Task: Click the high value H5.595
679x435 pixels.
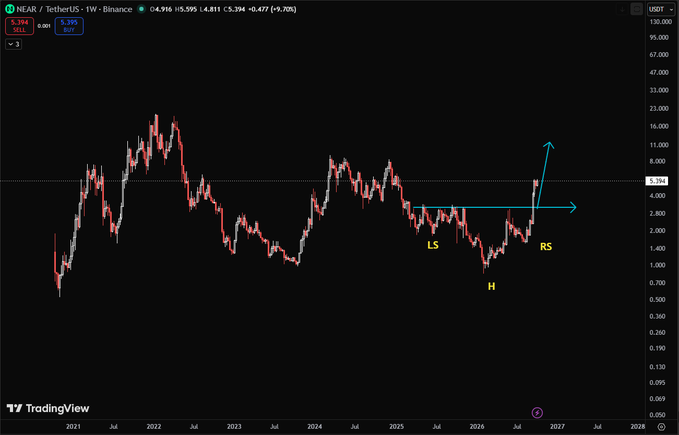Action: (x=186, y=9)
